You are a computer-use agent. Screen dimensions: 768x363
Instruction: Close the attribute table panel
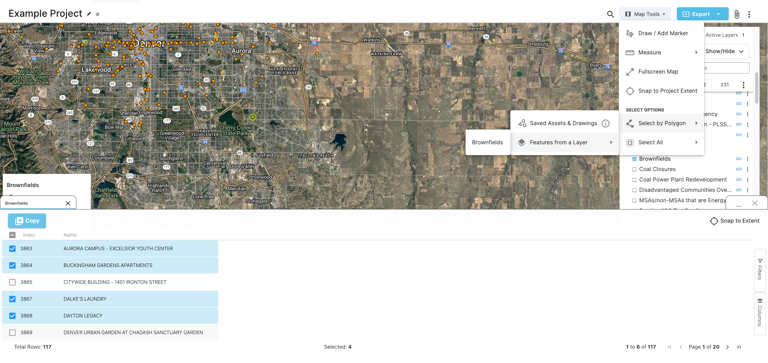tap(754, 203)
